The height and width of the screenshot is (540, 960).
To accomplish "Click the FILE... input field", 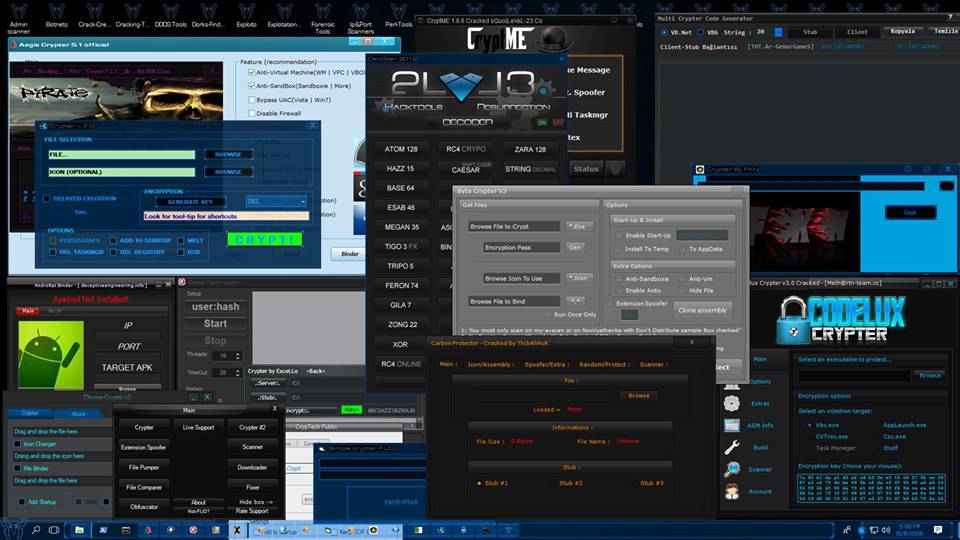I will click(122, 155).
